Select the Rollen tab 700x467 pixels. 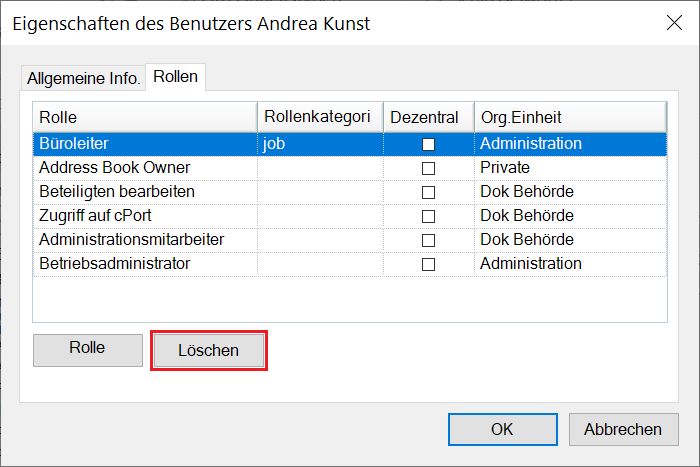pyautogui.click(x=176, y=77)
